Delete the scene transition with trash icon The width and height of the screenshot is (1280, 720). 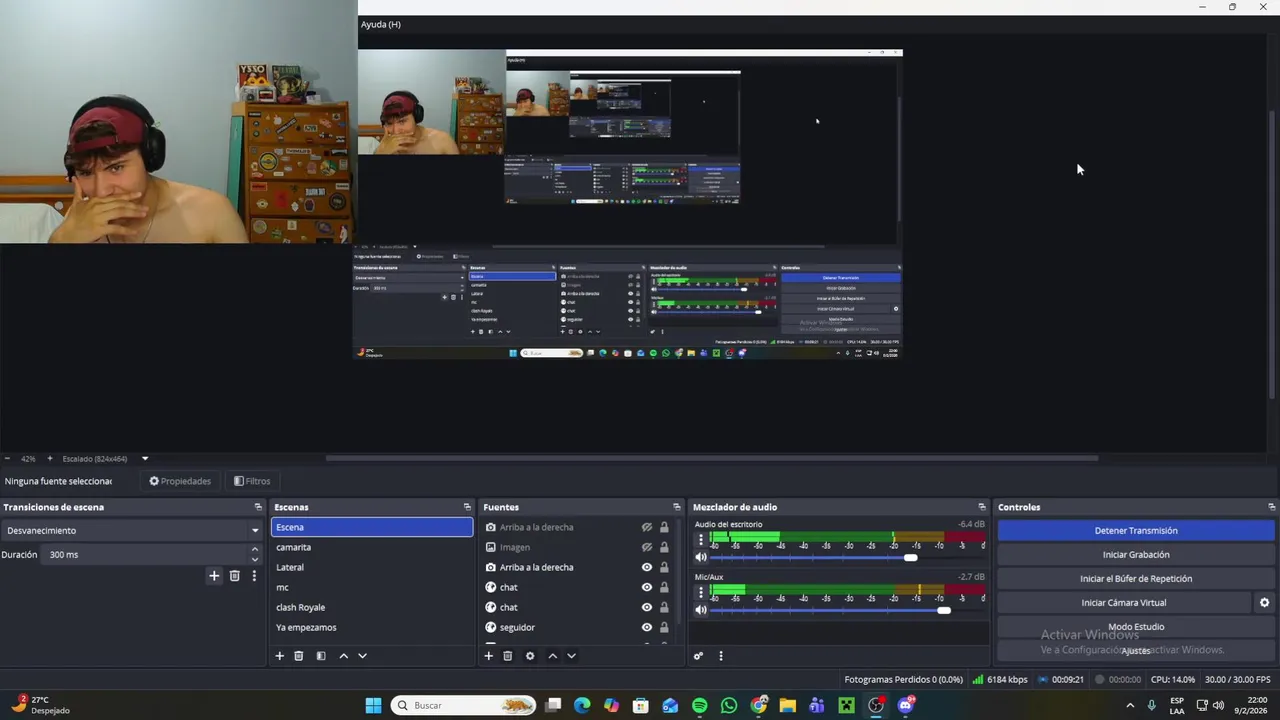click(x=235, y=576)
